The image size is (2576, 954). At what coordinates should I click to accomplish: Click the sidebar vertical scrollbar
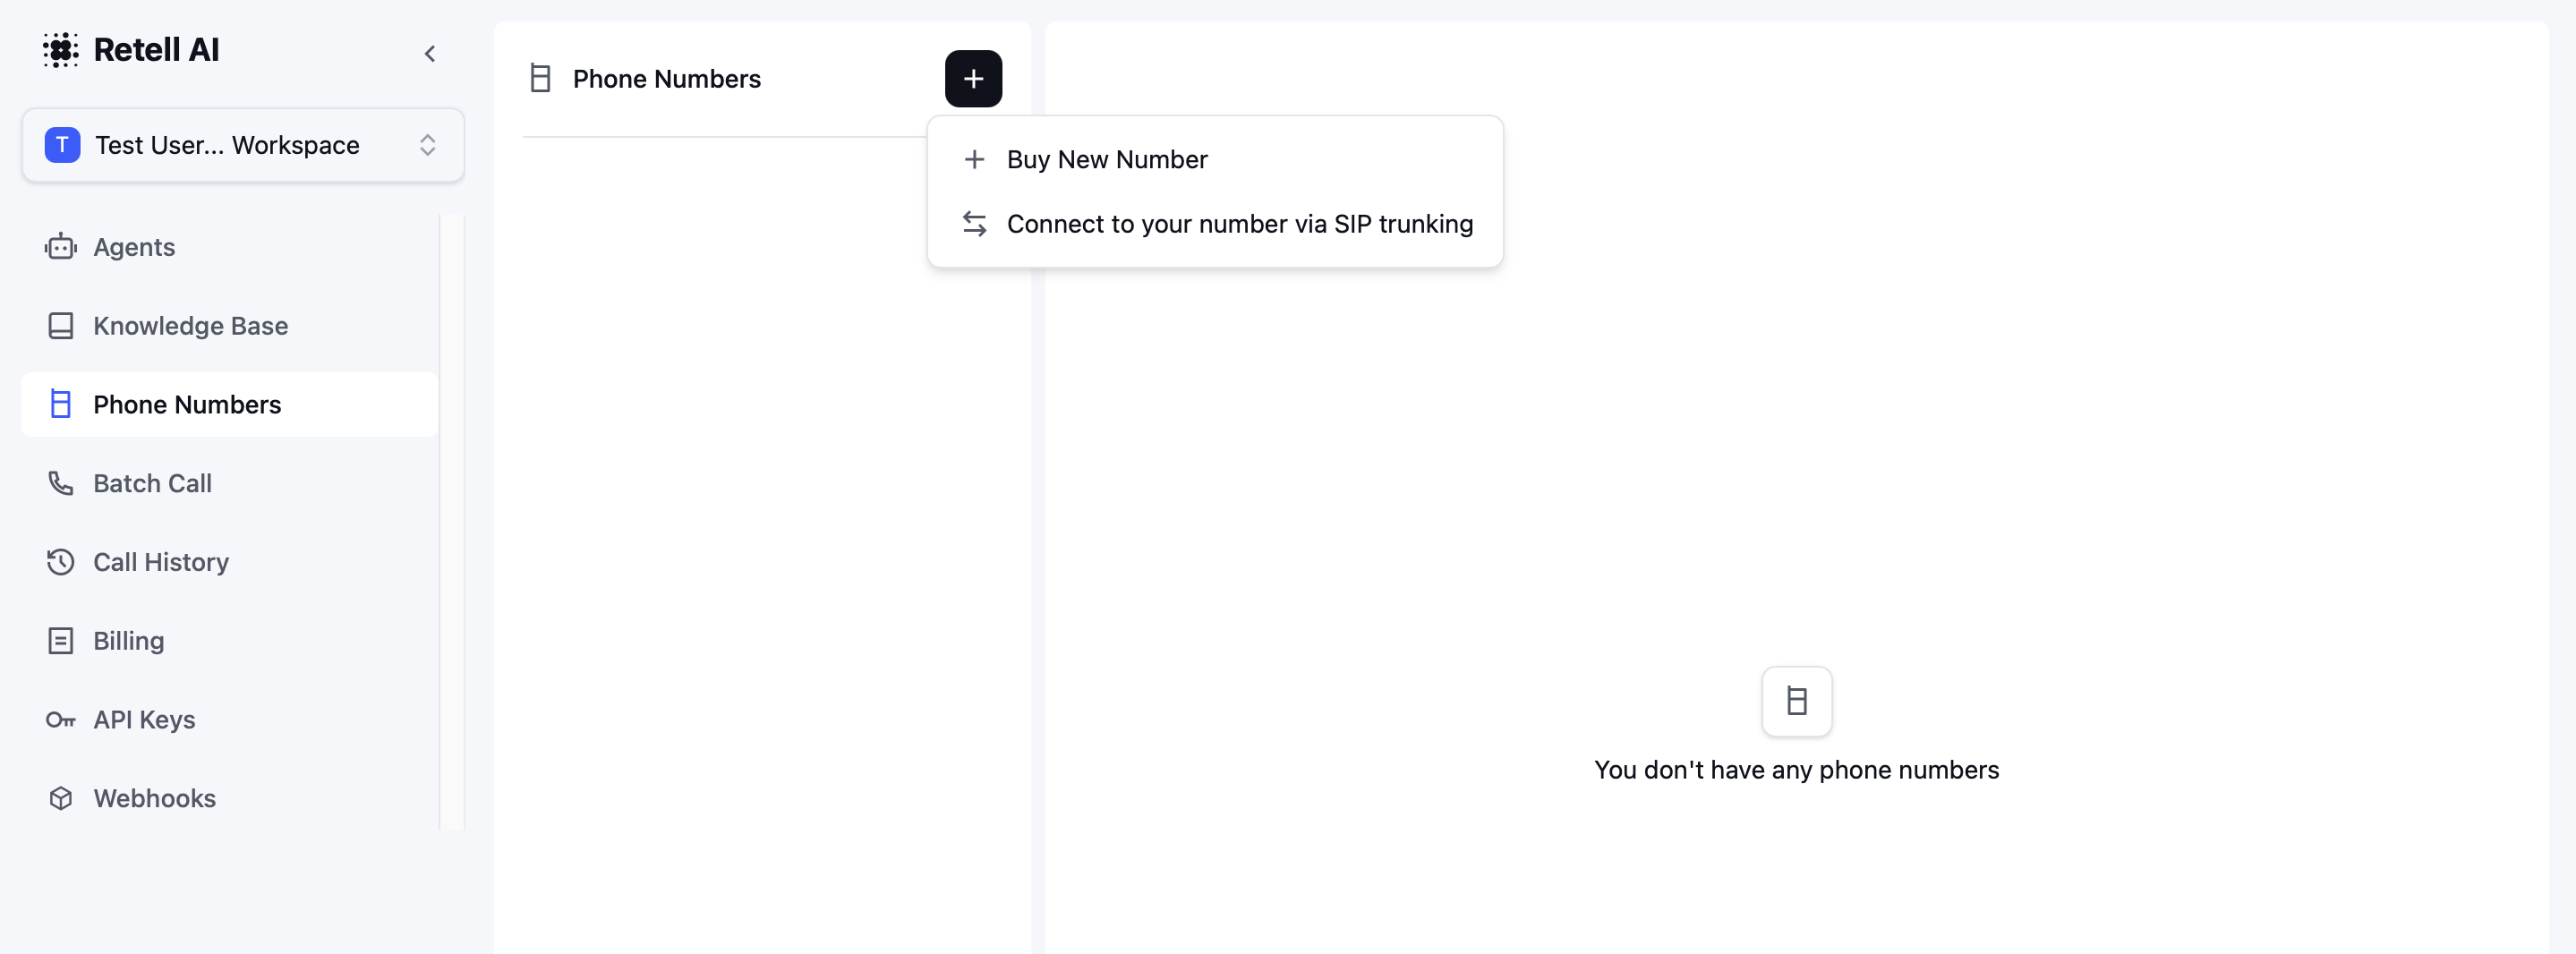[x=452, y=520]
